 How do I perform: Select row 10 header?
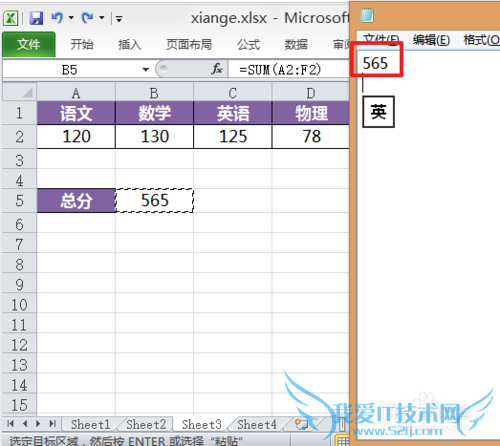click(19, 305)
